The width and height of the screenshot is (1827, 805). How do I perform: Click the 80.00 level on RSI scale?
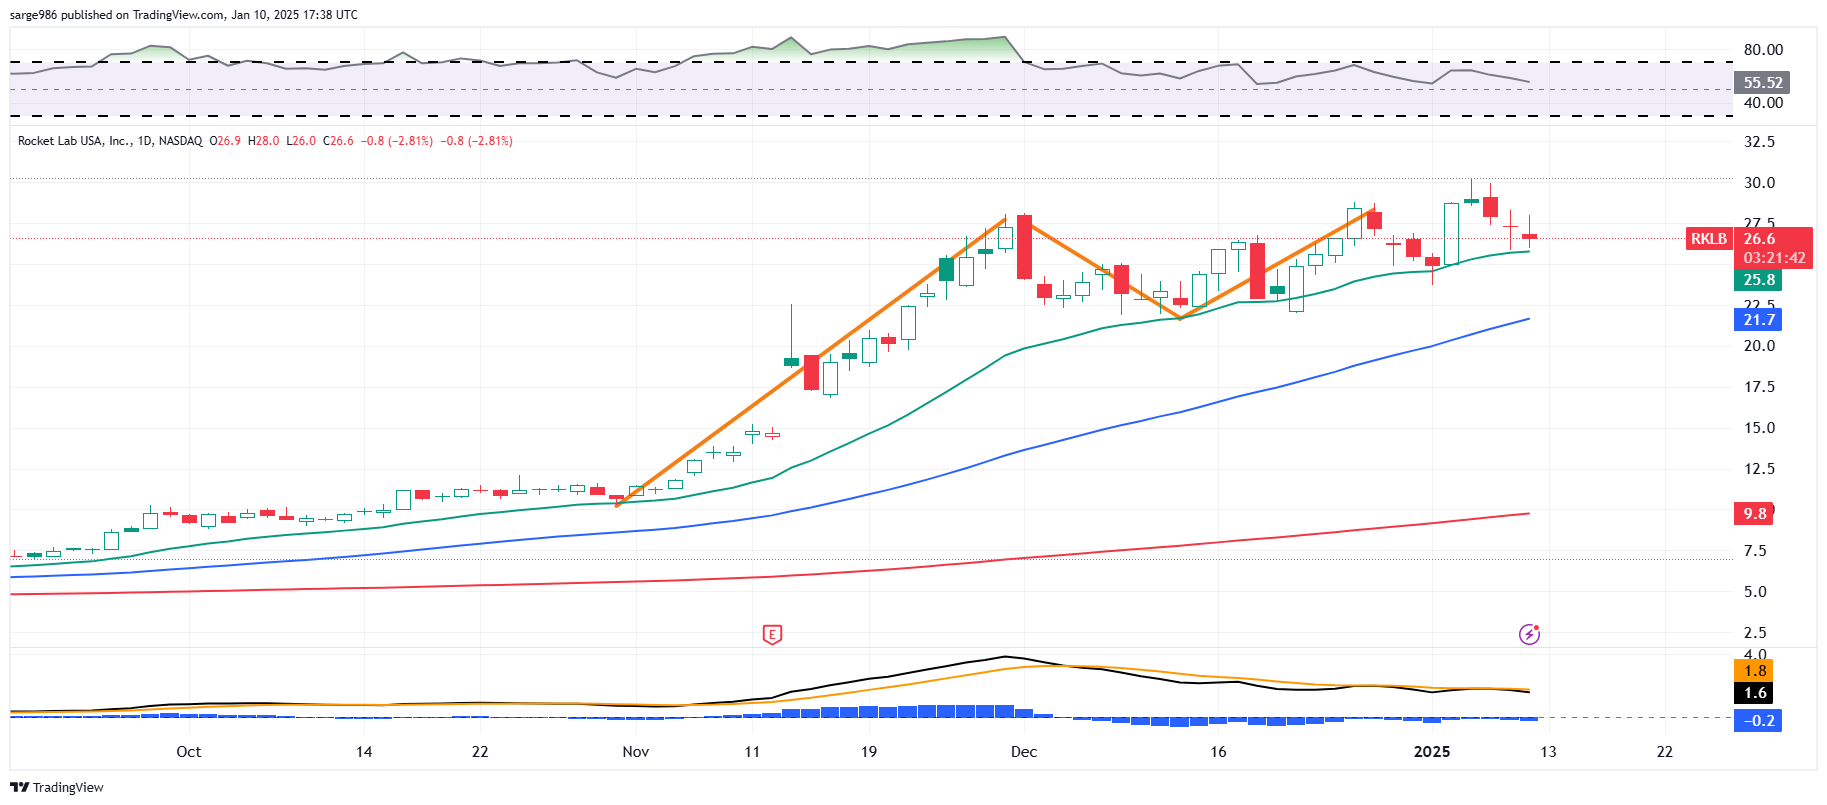1762,50
